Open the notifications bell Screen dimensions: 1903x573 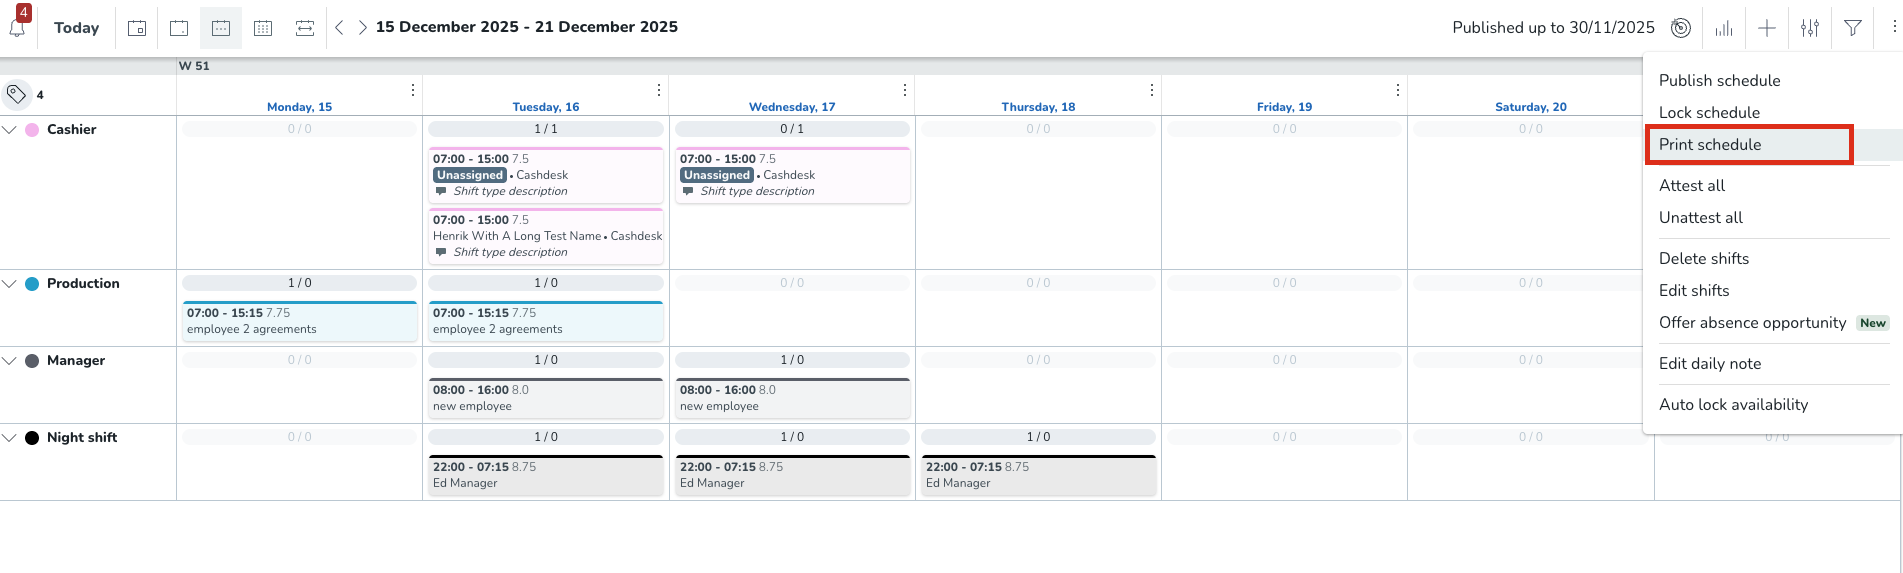click(17, 27)
